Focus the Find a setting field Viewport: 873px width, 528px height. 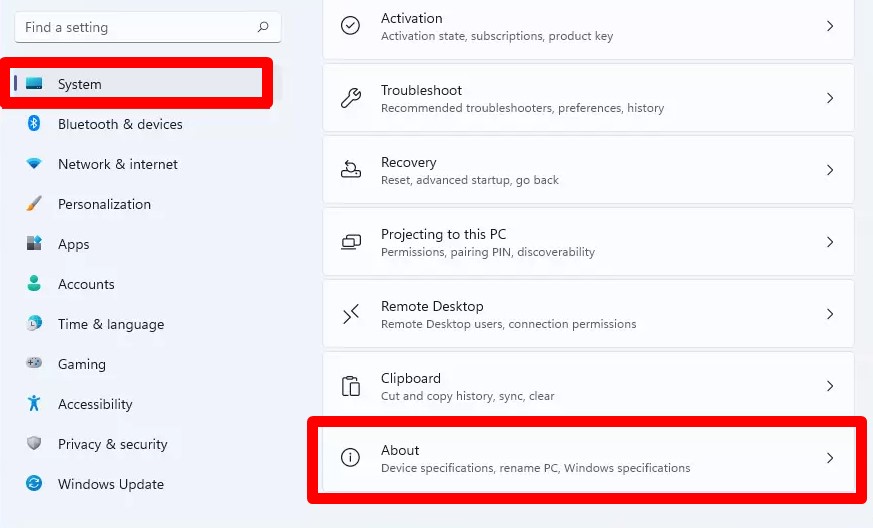coord(148,27)
